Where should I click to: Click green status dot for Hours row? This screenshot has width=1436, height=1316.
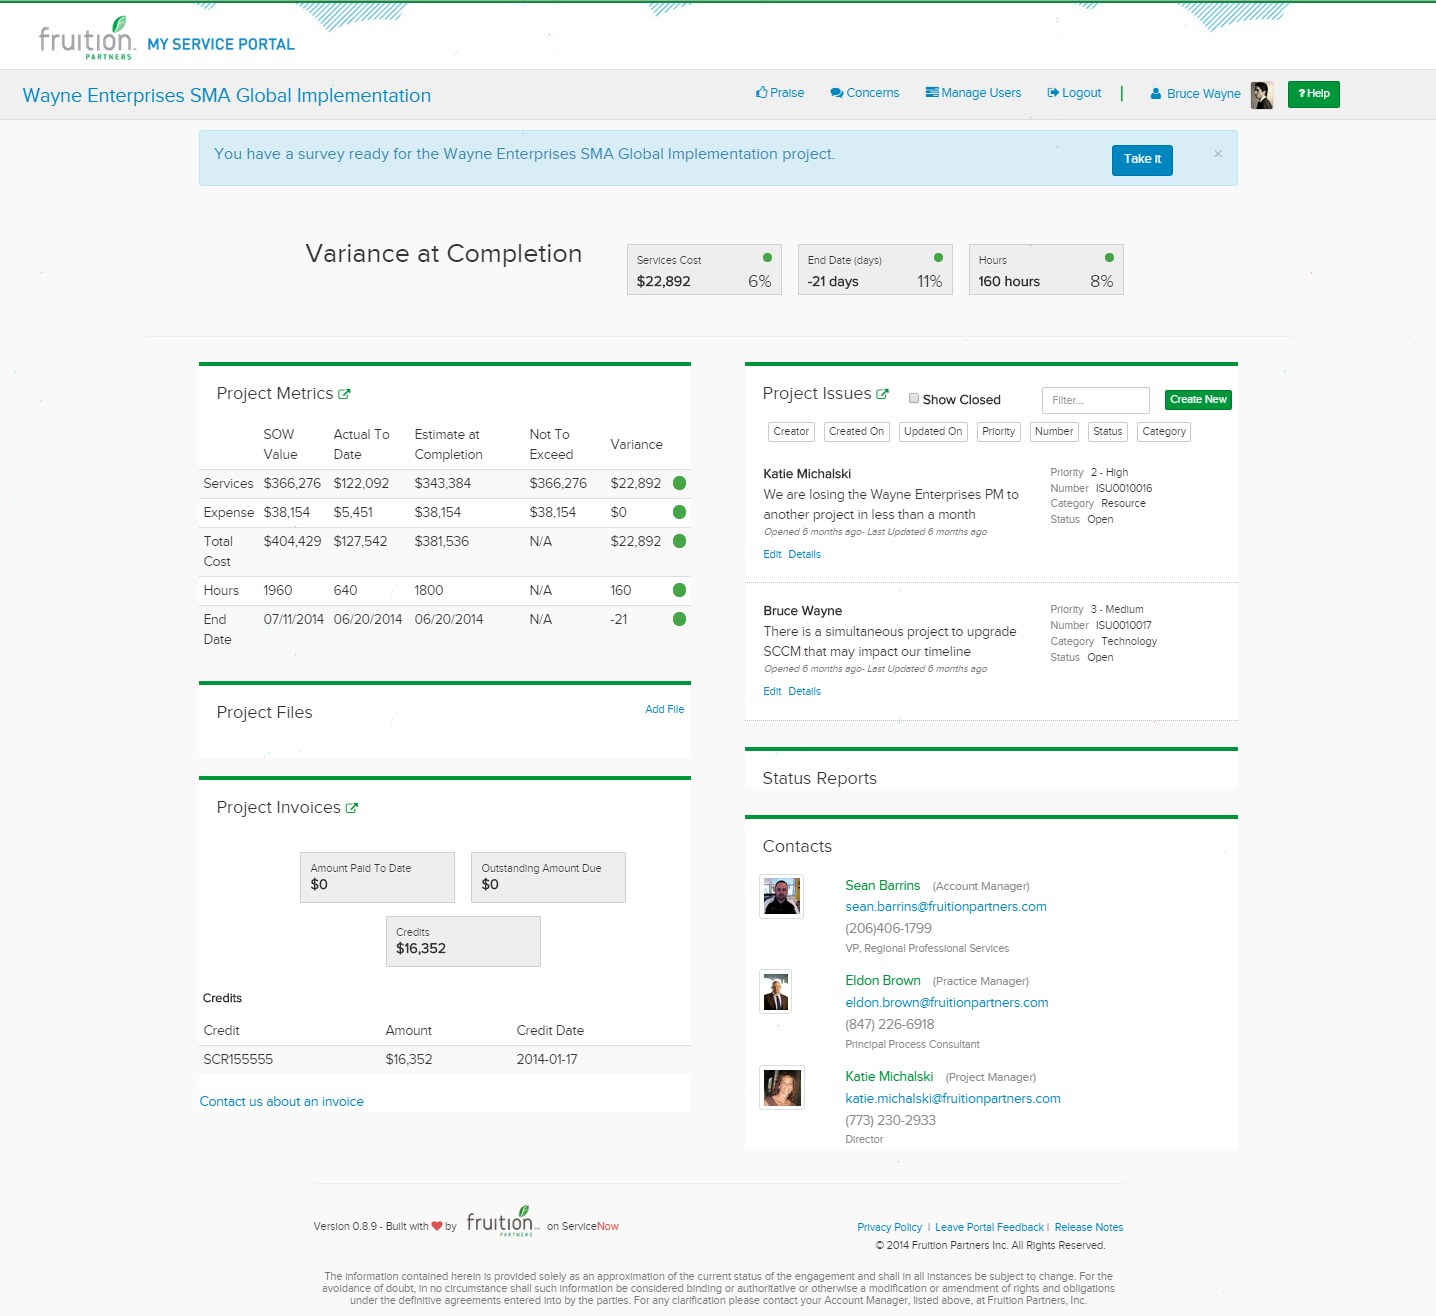pyautogui.click(x=680, y=590)
